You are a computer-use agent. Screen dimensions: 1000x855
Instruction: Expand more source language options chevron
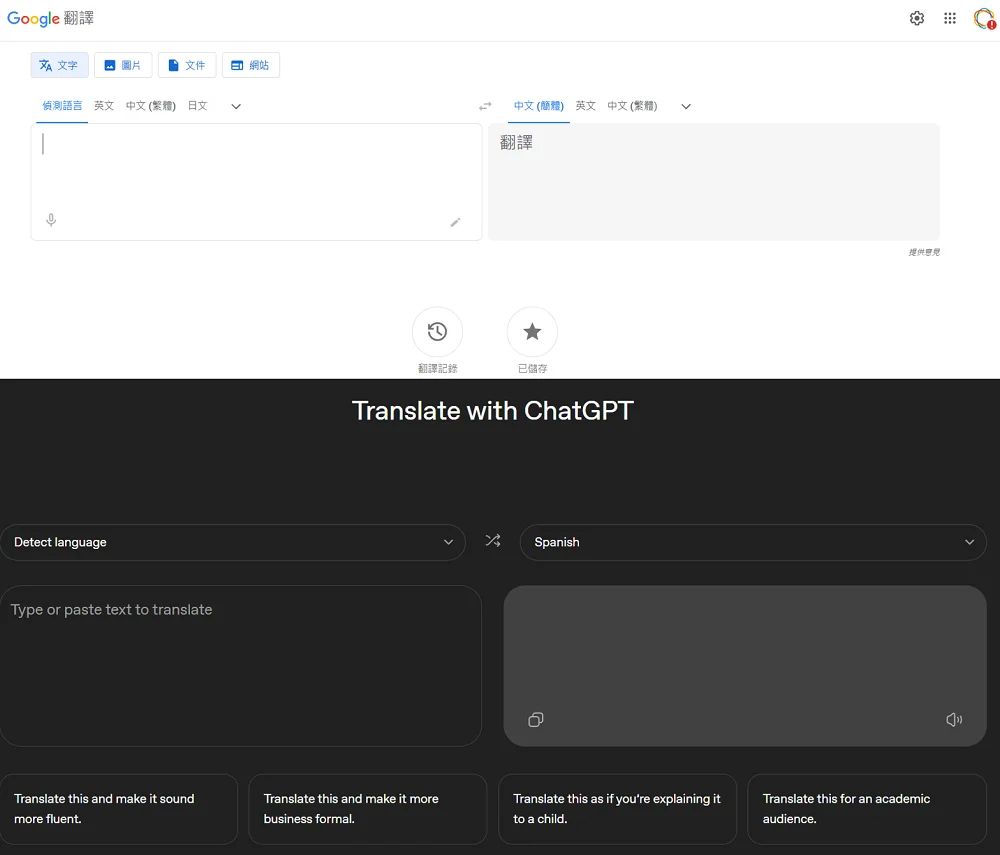[236, 105]
